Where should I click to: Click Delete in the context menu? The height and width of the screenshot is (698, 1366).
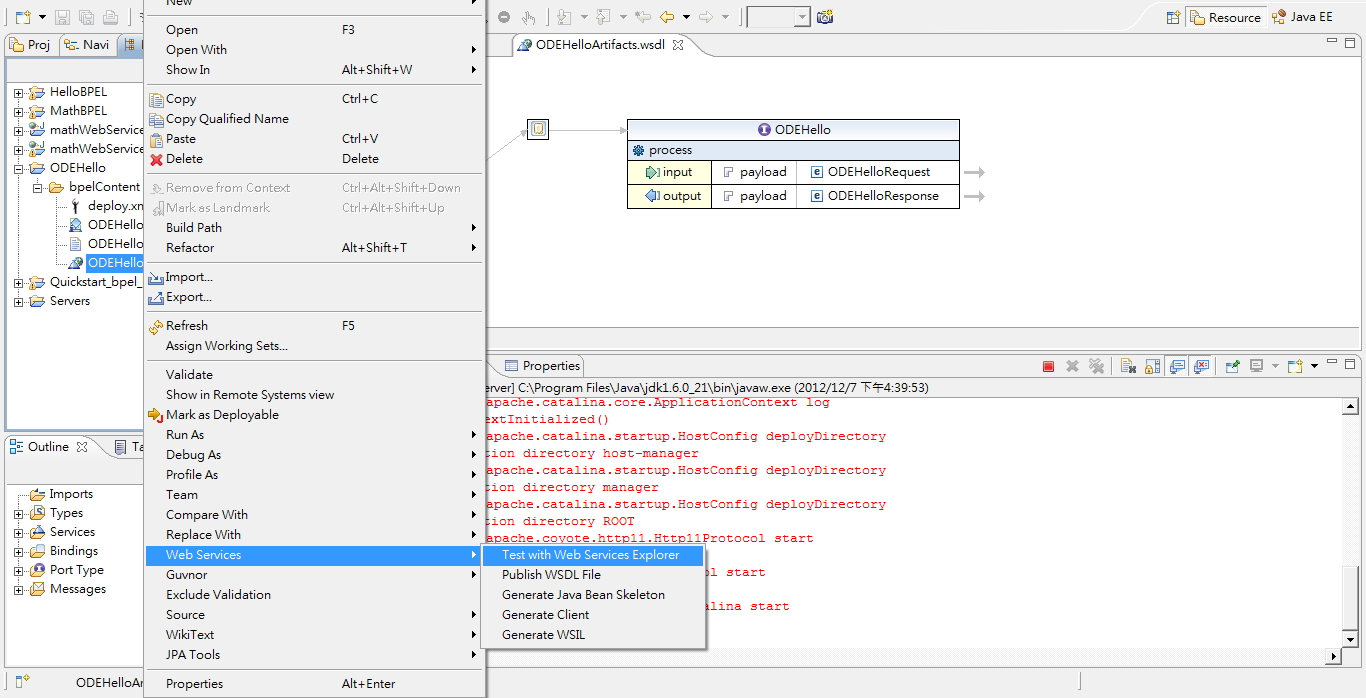click(x=315, y=159)
